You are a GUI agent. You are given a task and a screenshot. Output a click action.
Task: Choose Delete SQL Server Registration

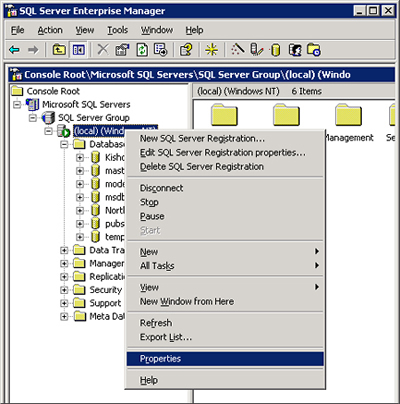click(225, 167)
